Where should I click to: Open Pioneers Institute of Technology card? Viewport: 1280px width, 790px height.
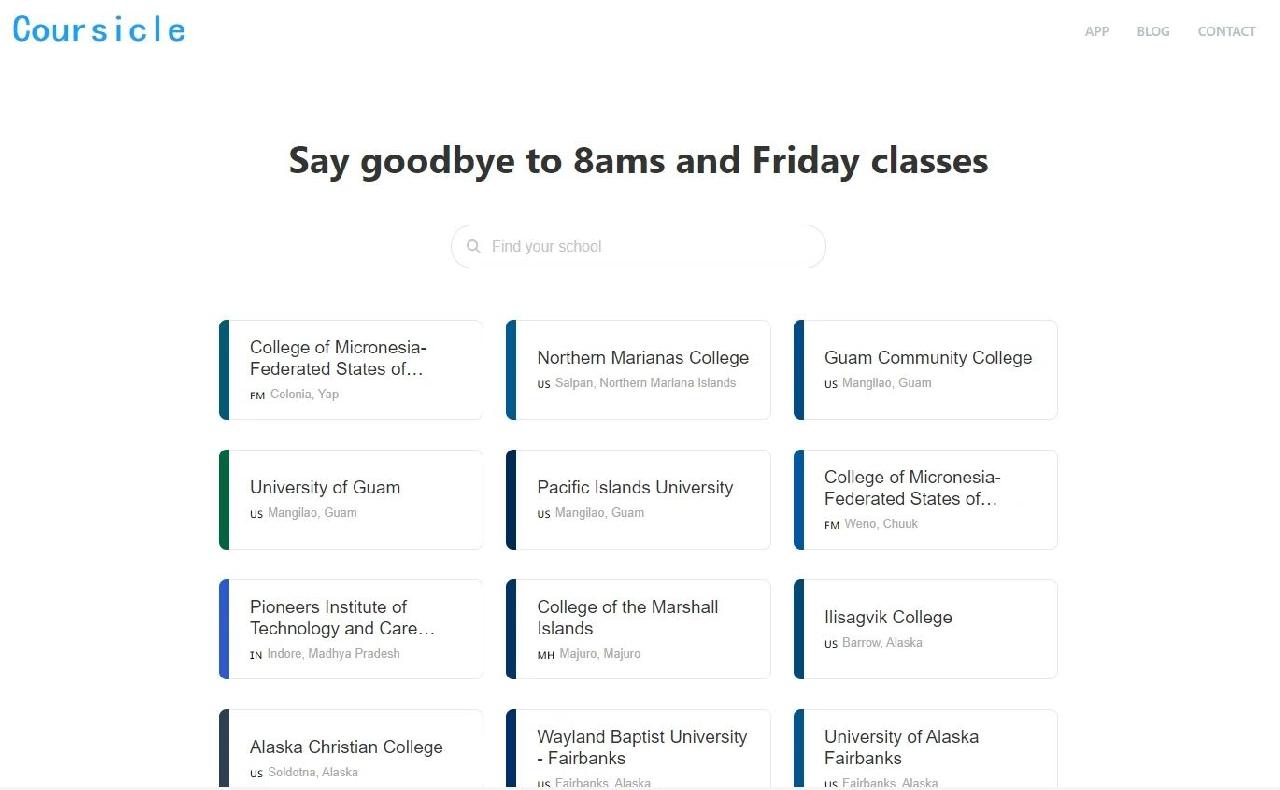point(351,629)
